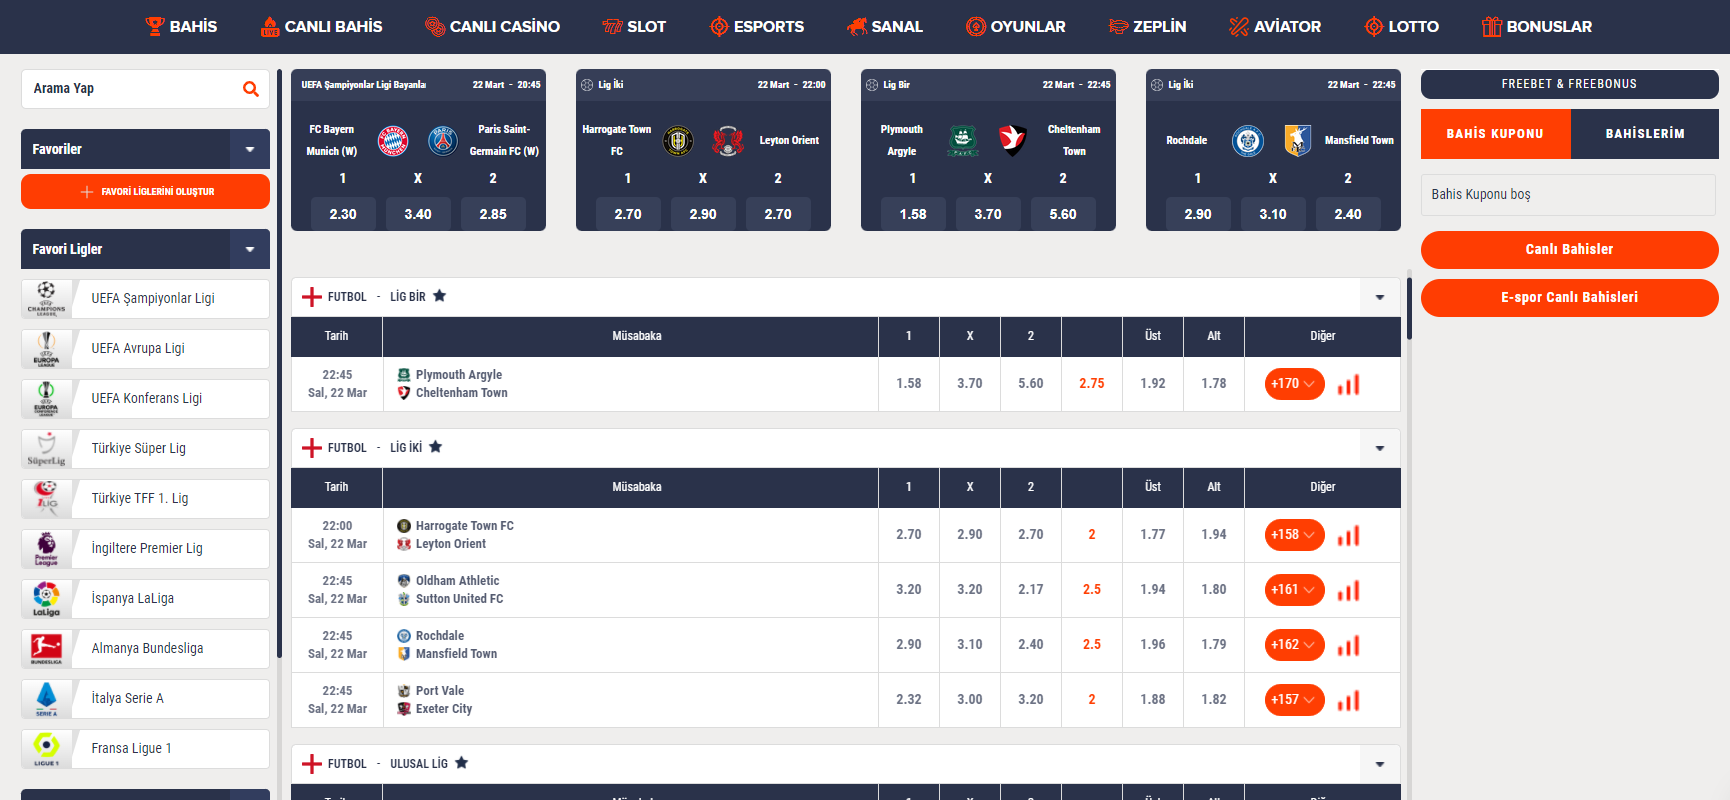Click the search magnifier icon
1730x800 pixels.
point(250,89)
